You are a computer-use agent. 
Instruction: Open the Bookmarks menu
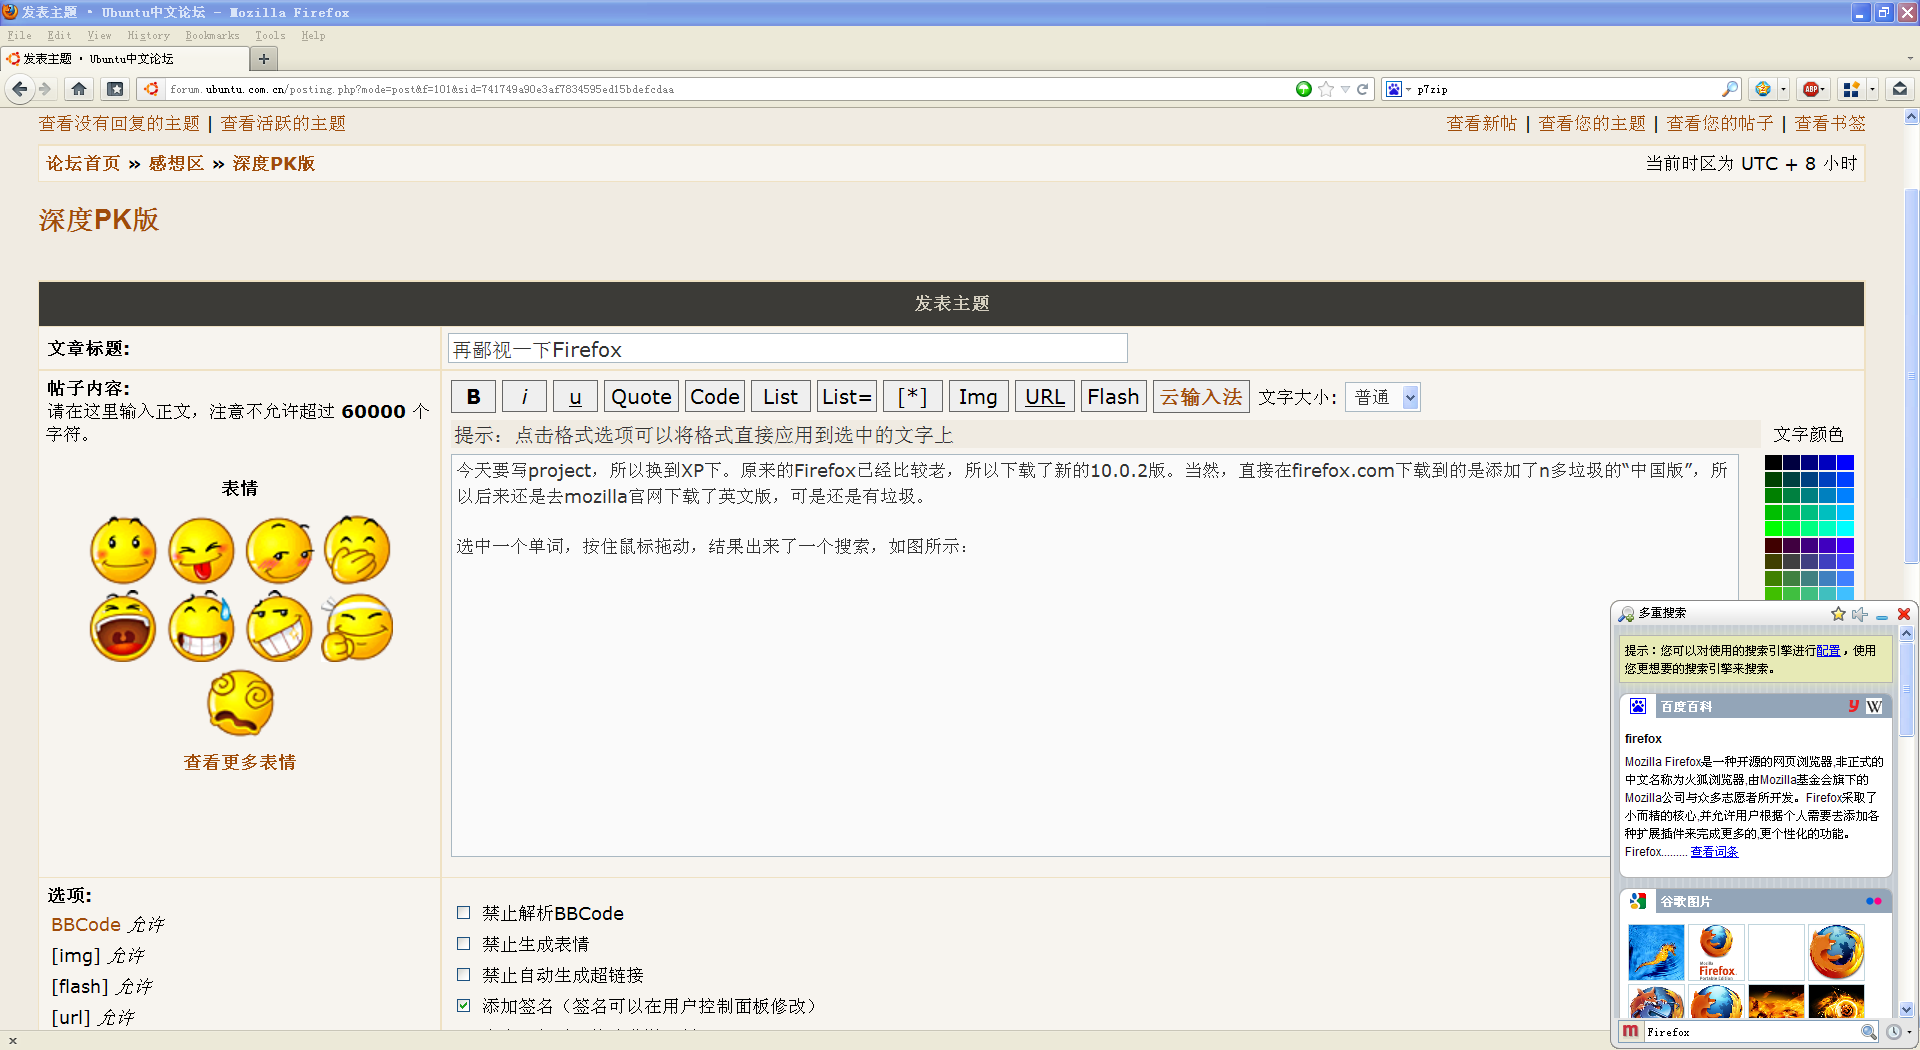tap(212, 35)
